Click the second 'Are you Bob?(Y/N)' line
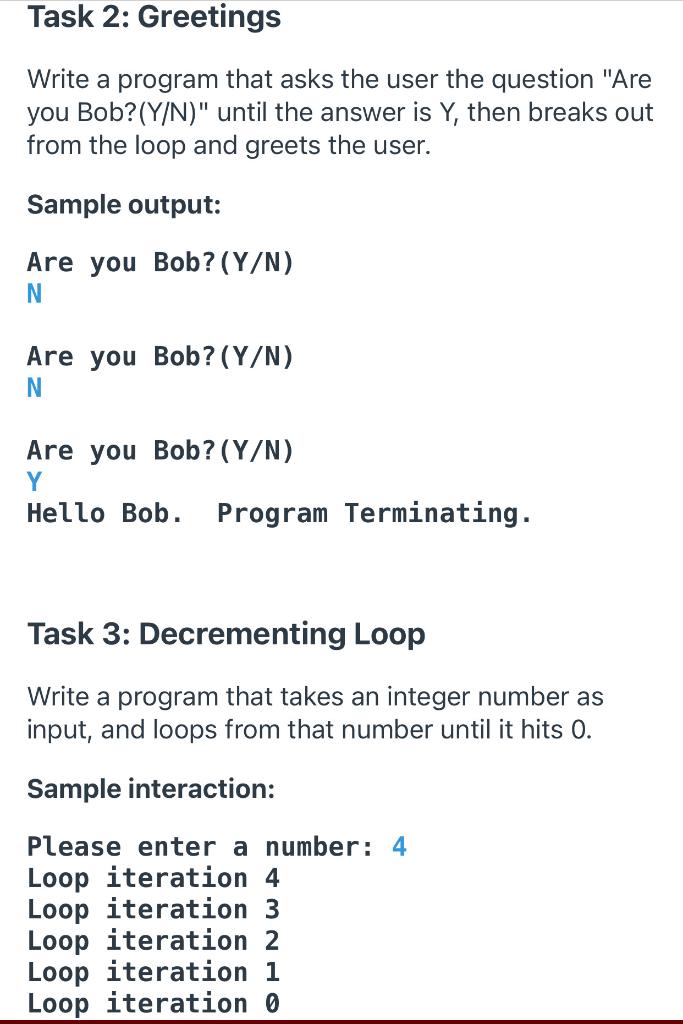The width and height of the screenshot is (683, 1024). point(161,357)
